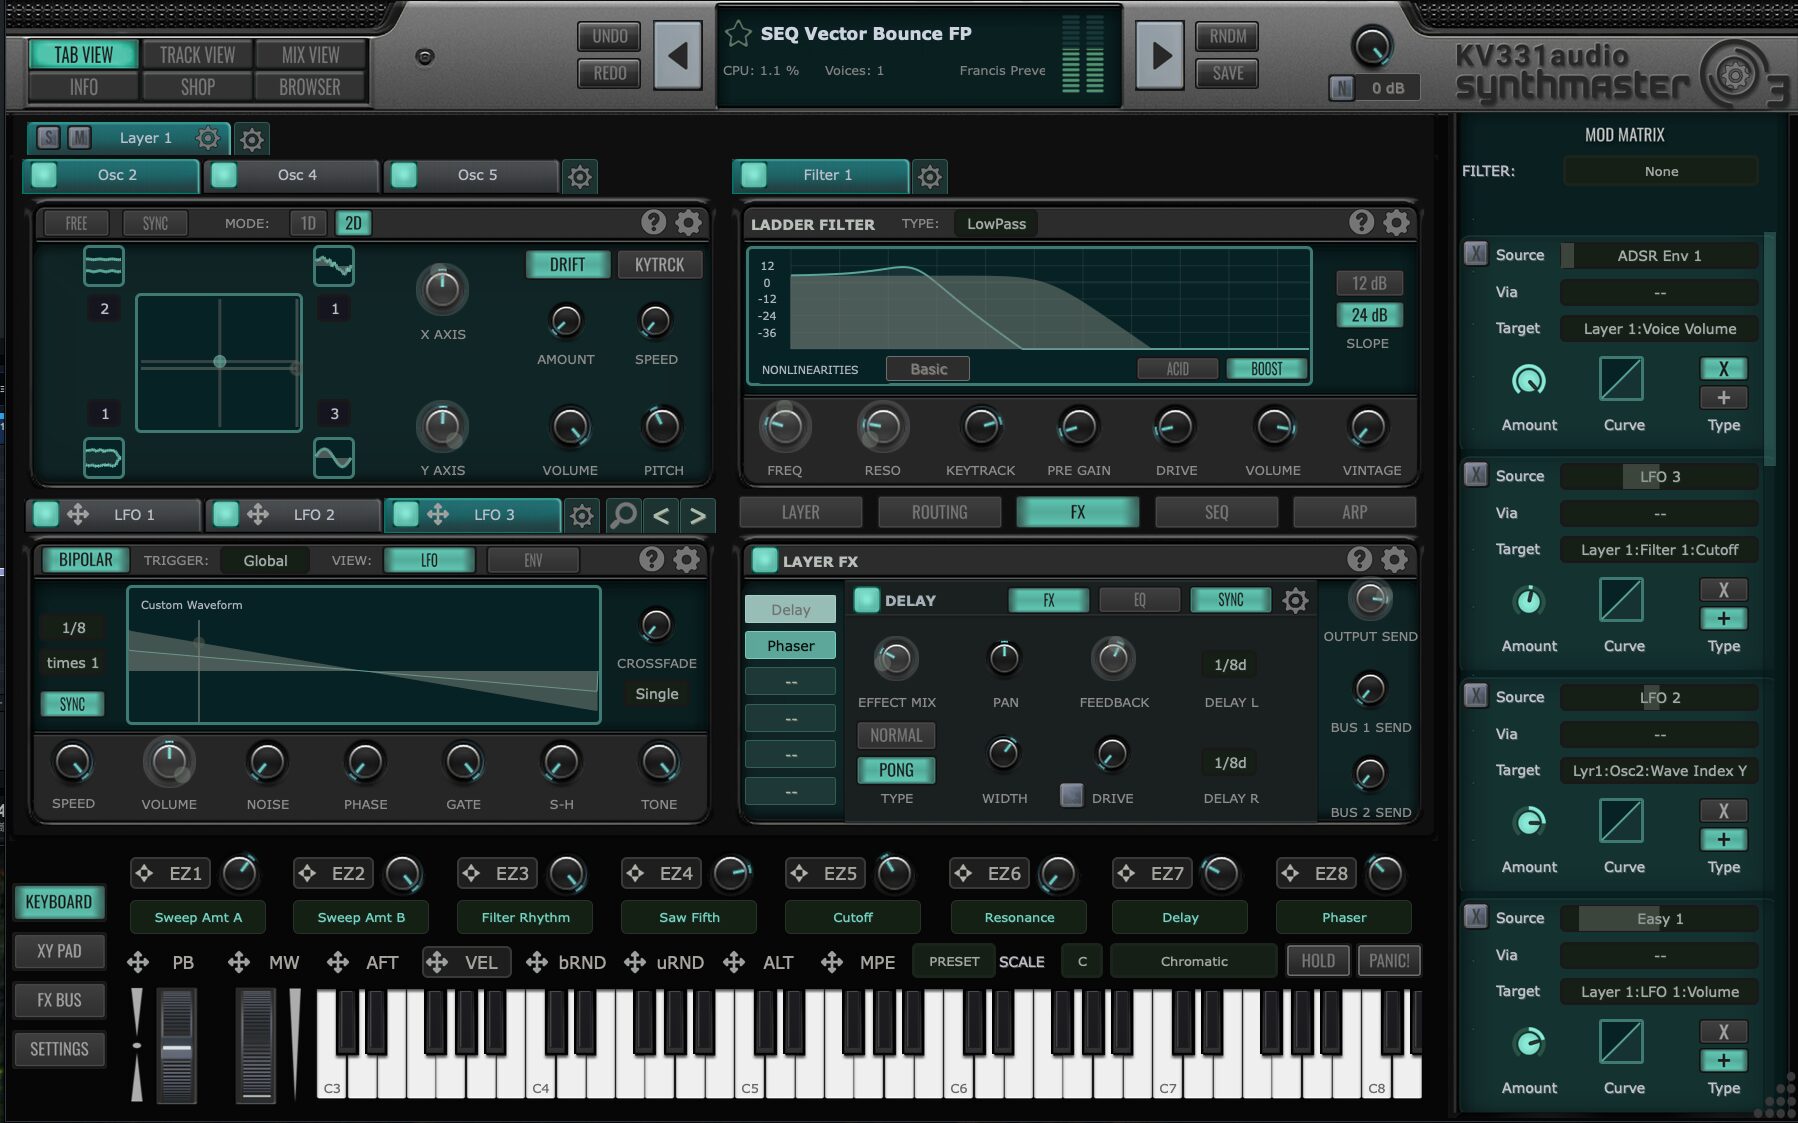This screenshot has height=1123, width=1798.
Task: Switch to the MIX VIEW tab
Action: click(310, 55)
